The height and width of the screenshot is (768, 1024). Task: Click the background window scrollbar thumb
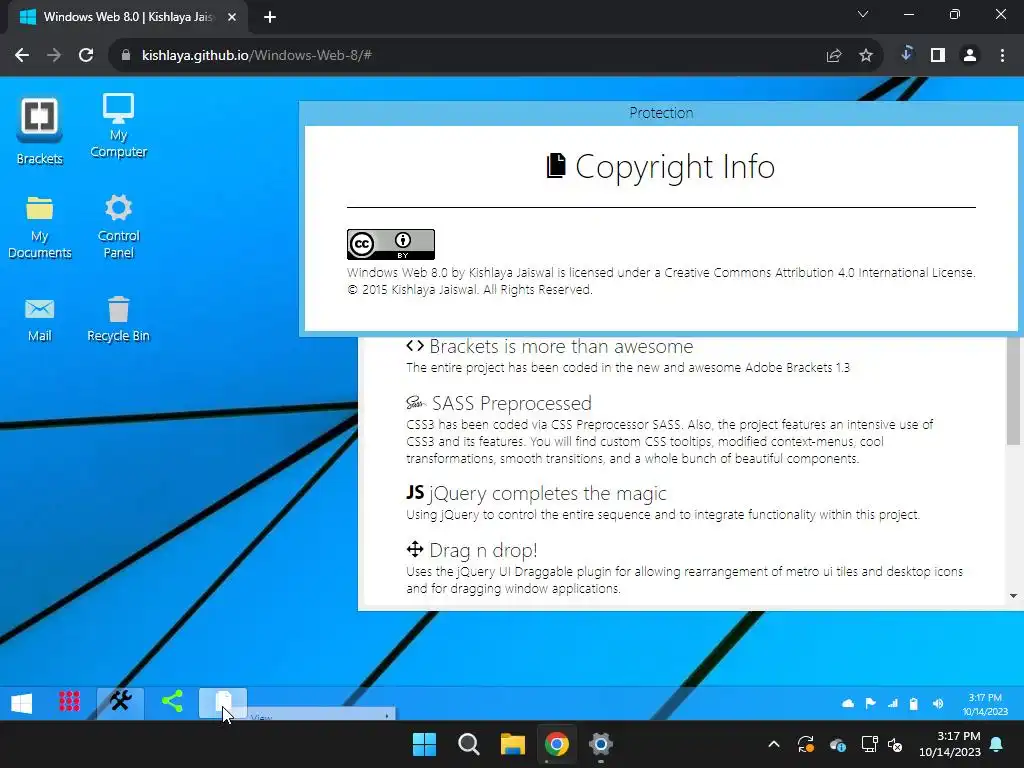(x=1013, y=392)
